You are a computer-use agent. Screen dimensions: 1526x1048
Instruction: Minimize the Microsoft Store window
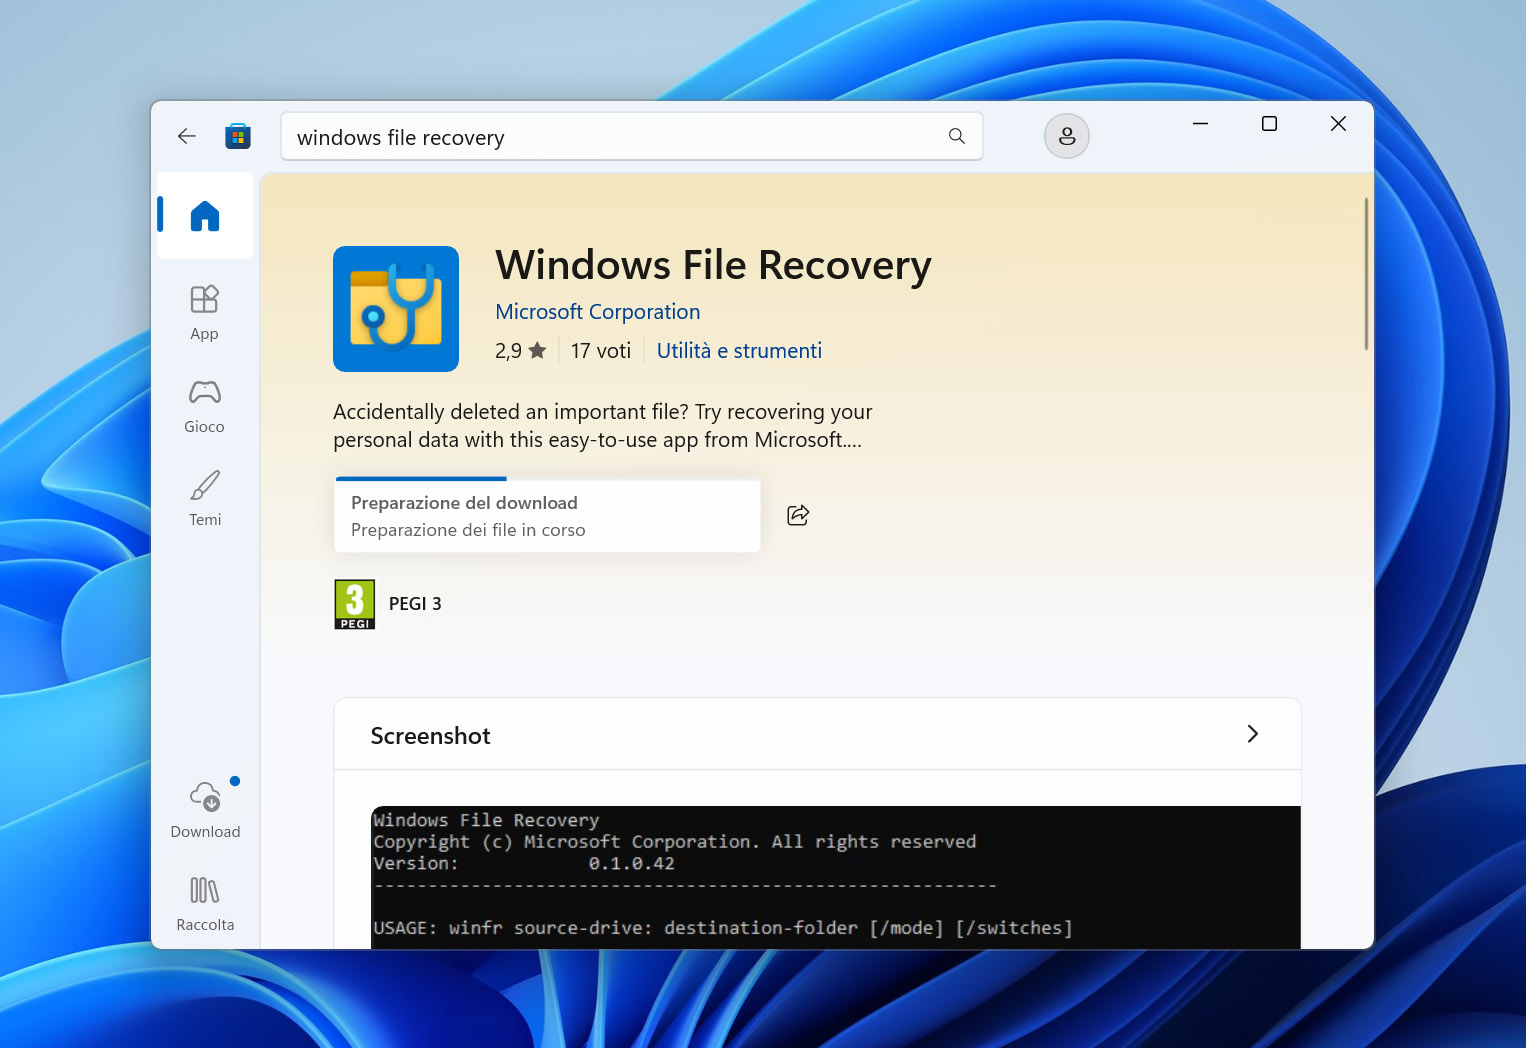(x=1200, y=124)
